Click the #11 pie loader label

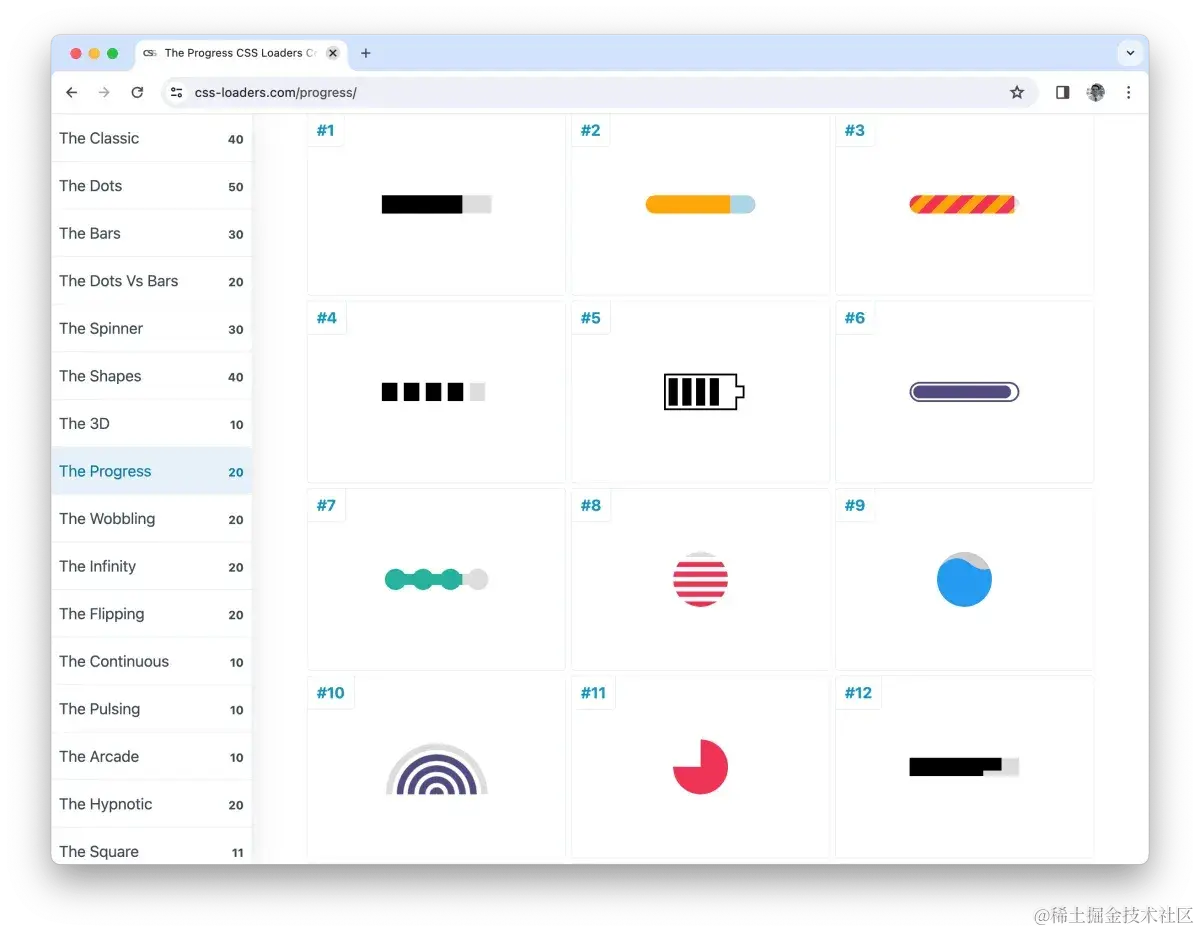(x=593, y=693)
